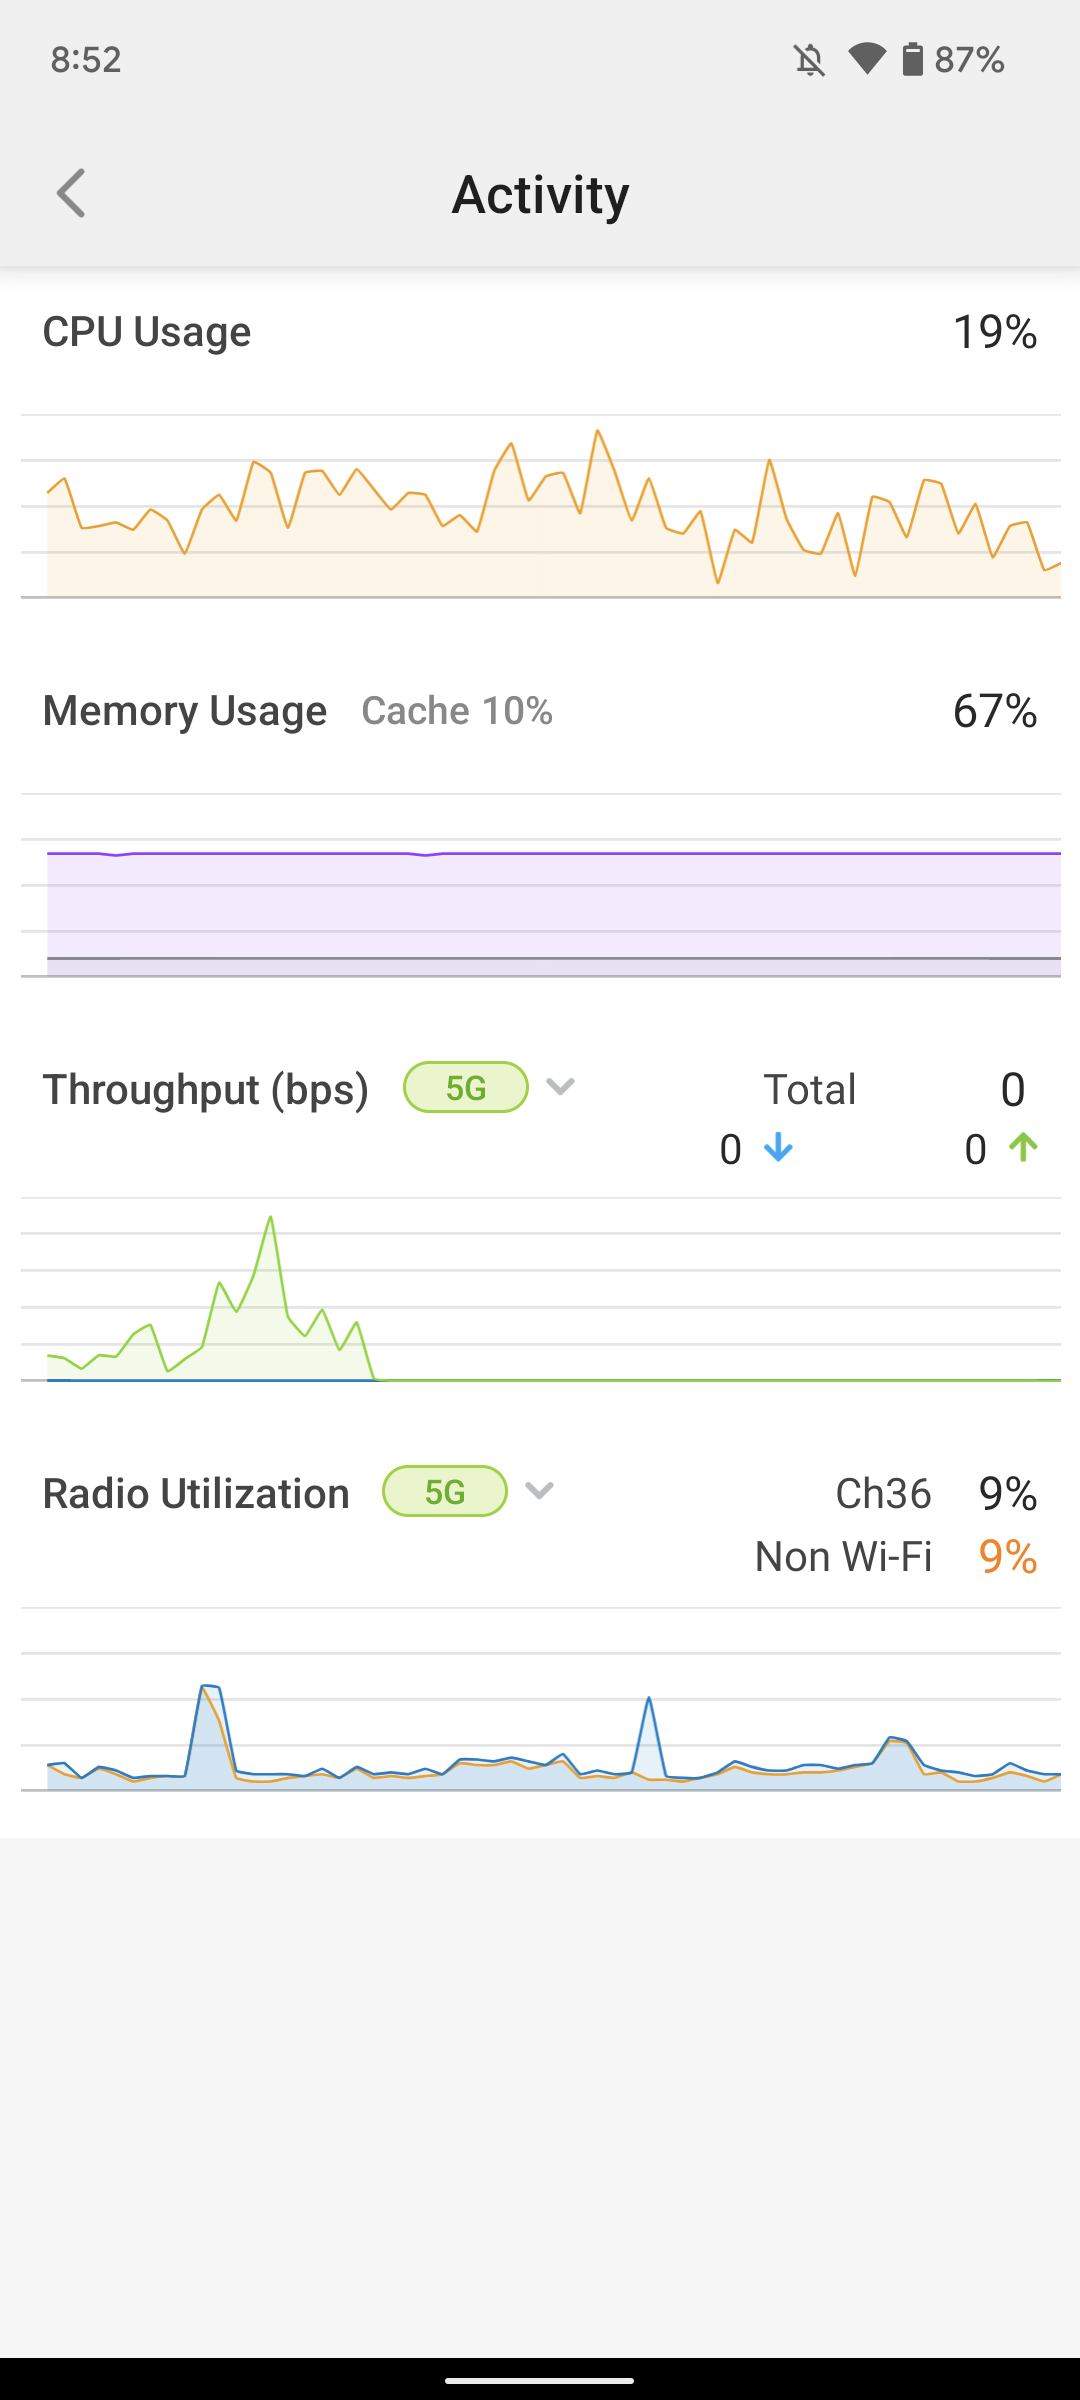The height and width of the screenshot is (2400, 1080).
Task: Tap the battery status icon
Action: click(912, 60)
